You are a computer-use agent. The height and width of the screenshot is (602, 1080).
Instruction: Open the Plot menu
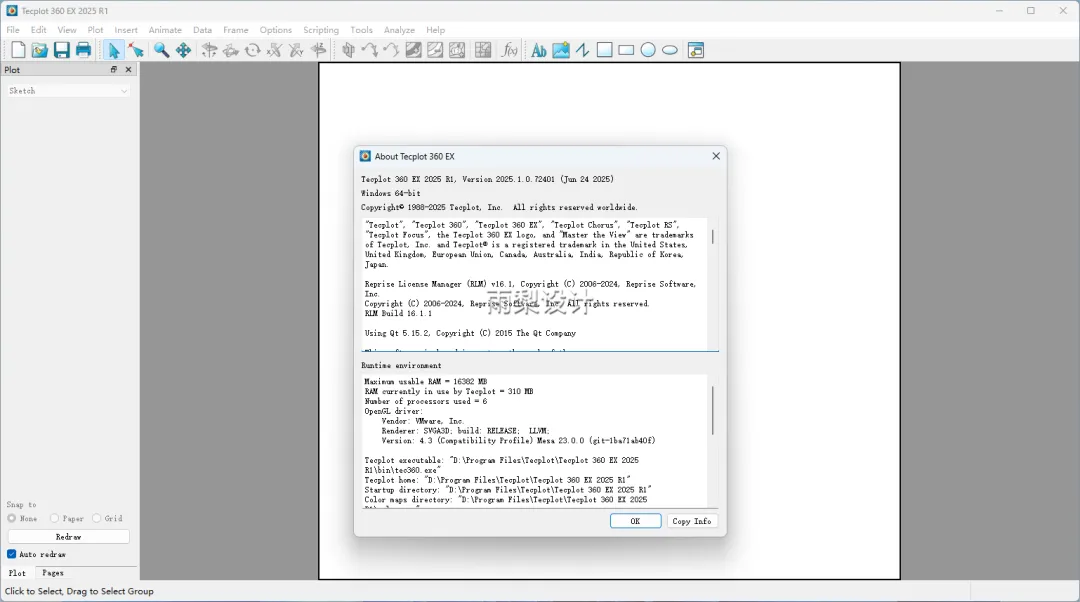point(95,30)
